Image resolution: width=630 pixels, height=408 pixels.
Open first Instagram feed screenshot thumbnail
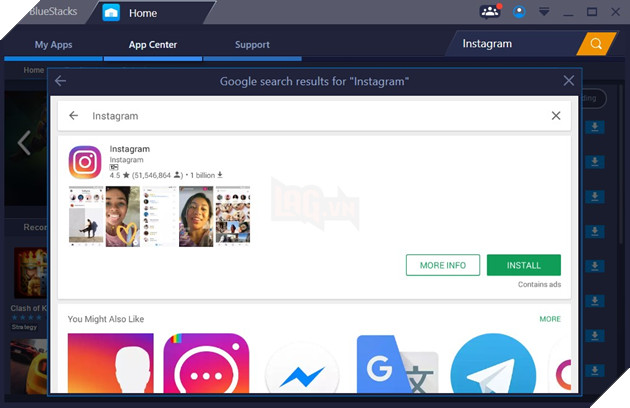(x=86, y=216)
